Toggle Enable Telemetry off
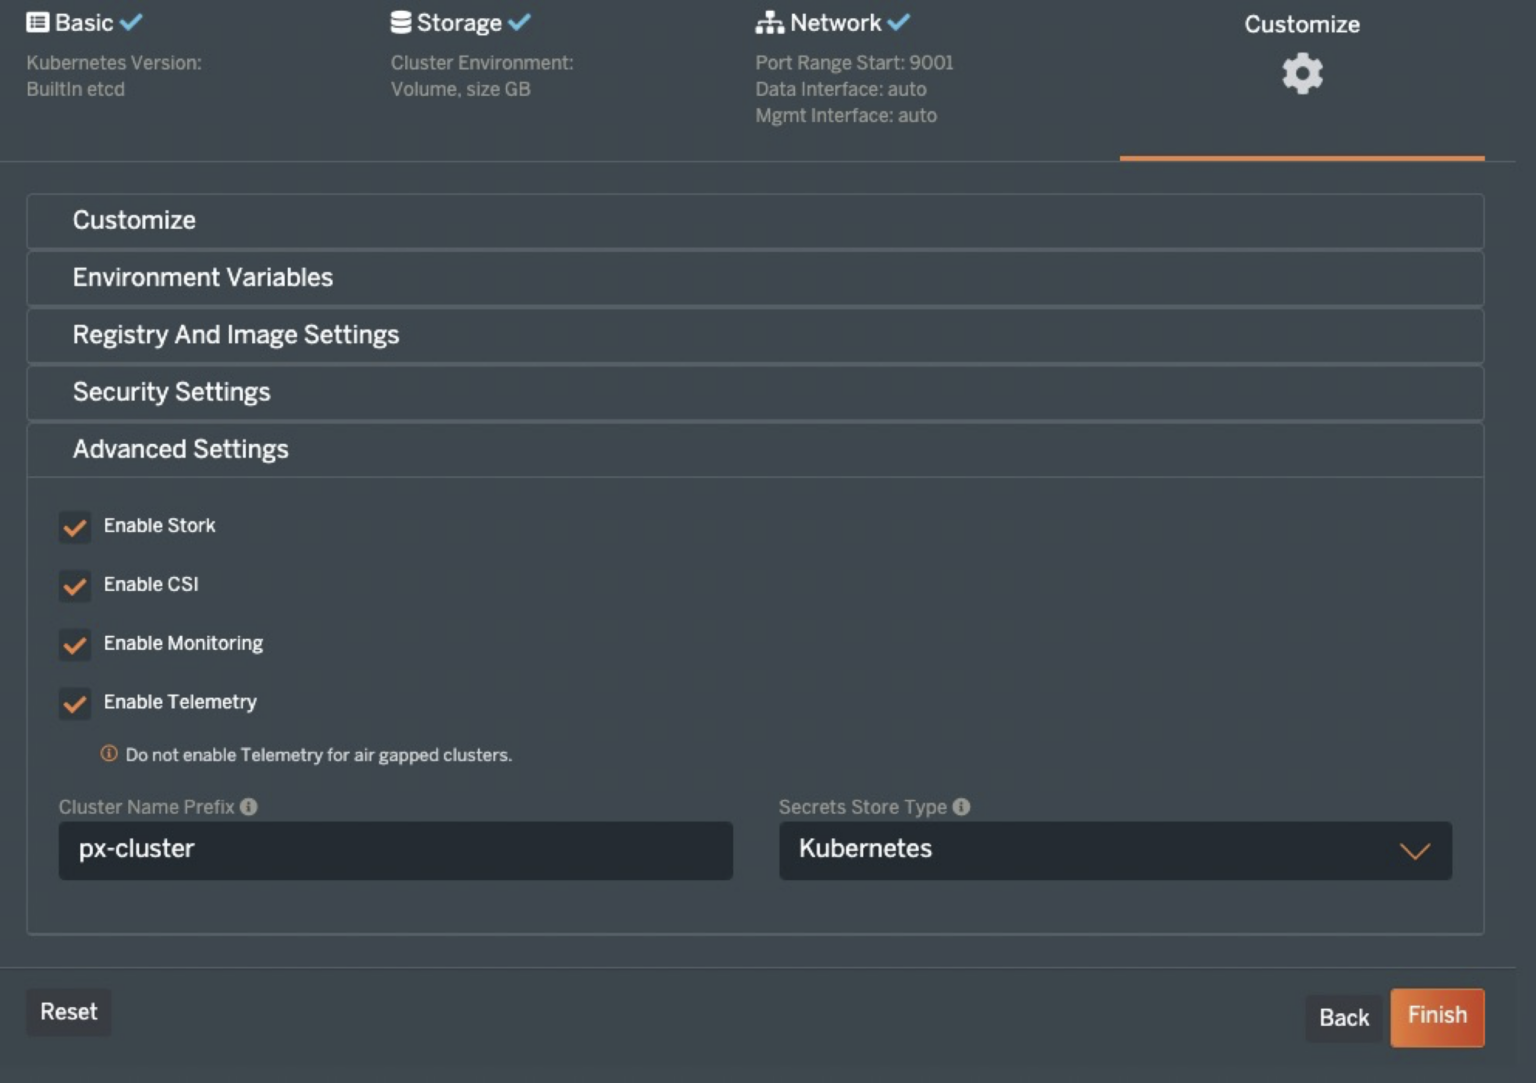1536x1083 pixels. click(x=75, y=704)
